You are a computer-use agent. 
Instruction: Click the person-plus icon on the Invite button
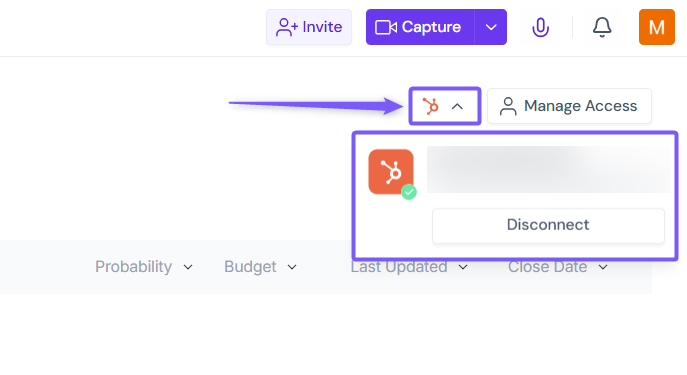tap(287, 27)
